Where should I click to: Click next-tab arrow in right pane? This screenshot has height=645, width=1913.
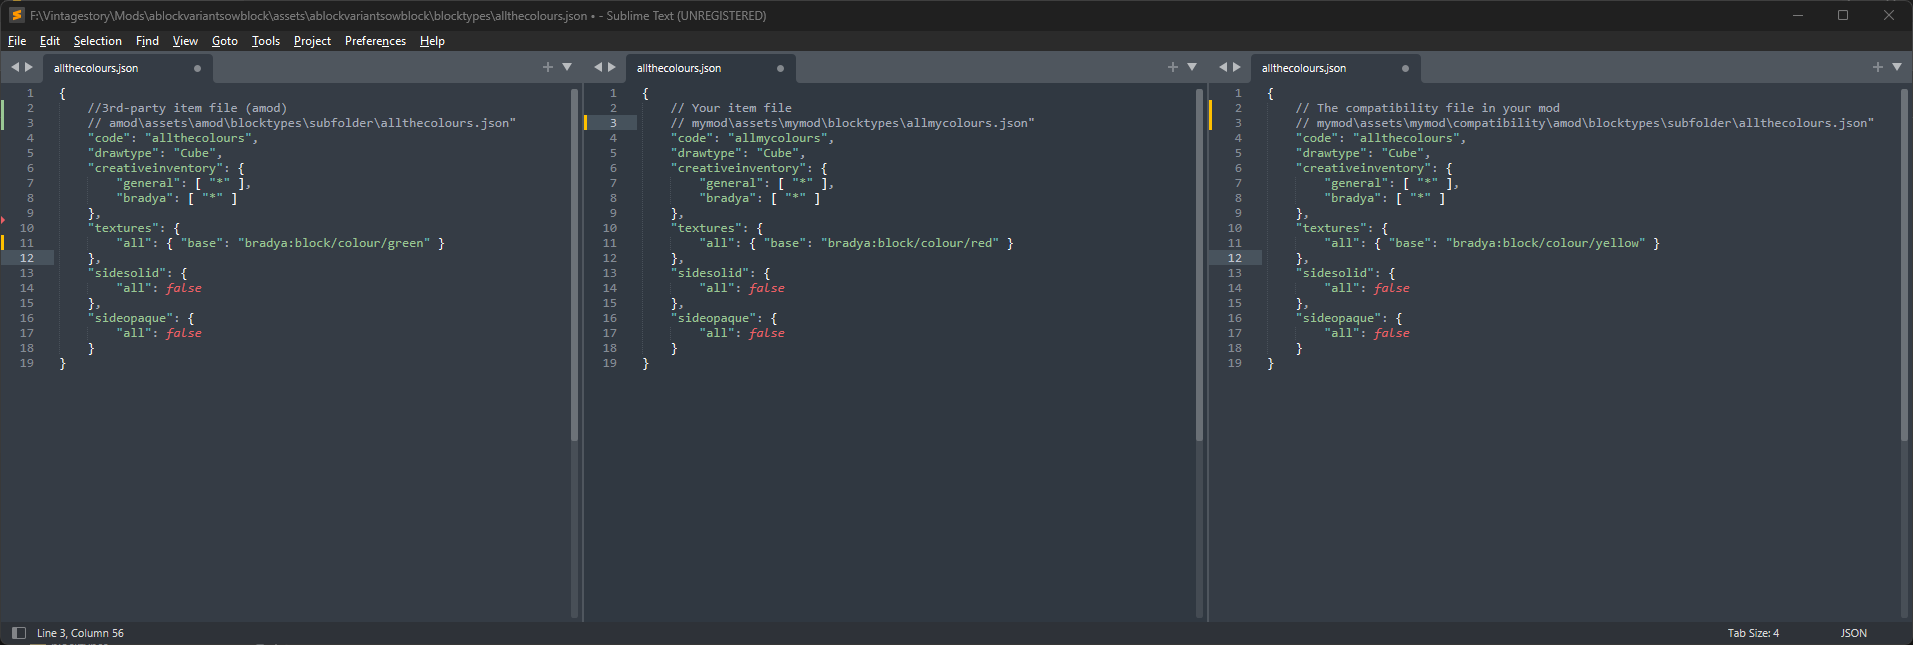click(1237, 67)
